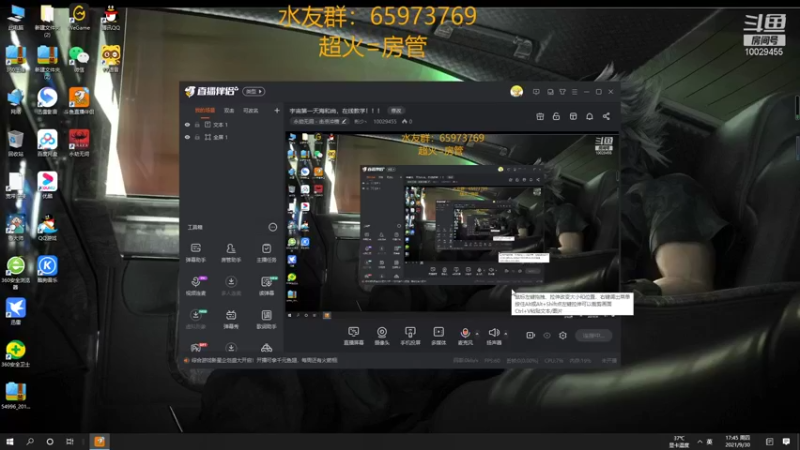
Task: Open the 多人连麦 download tool
Action: click(x=231, y=286)
